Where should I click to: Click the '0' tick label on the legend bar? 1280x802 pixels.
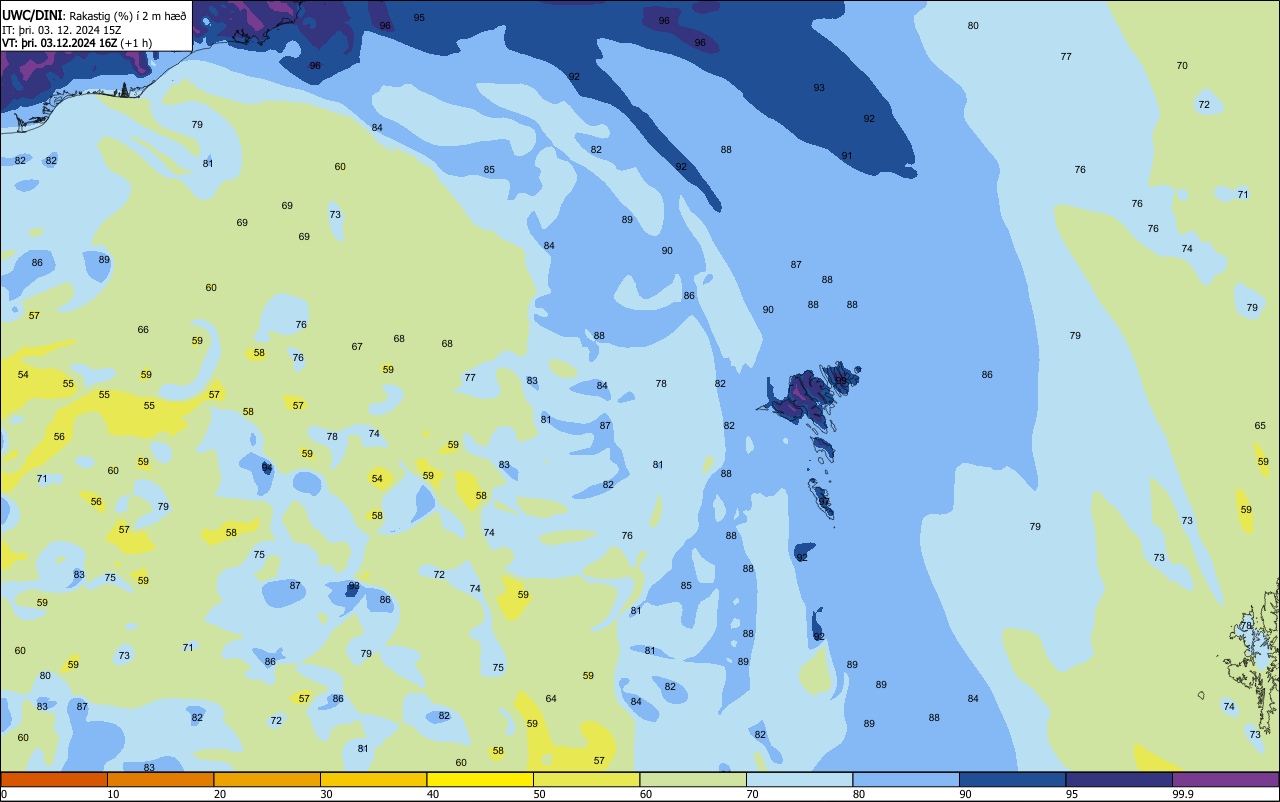pyautogui.click(x=4, y=794)
